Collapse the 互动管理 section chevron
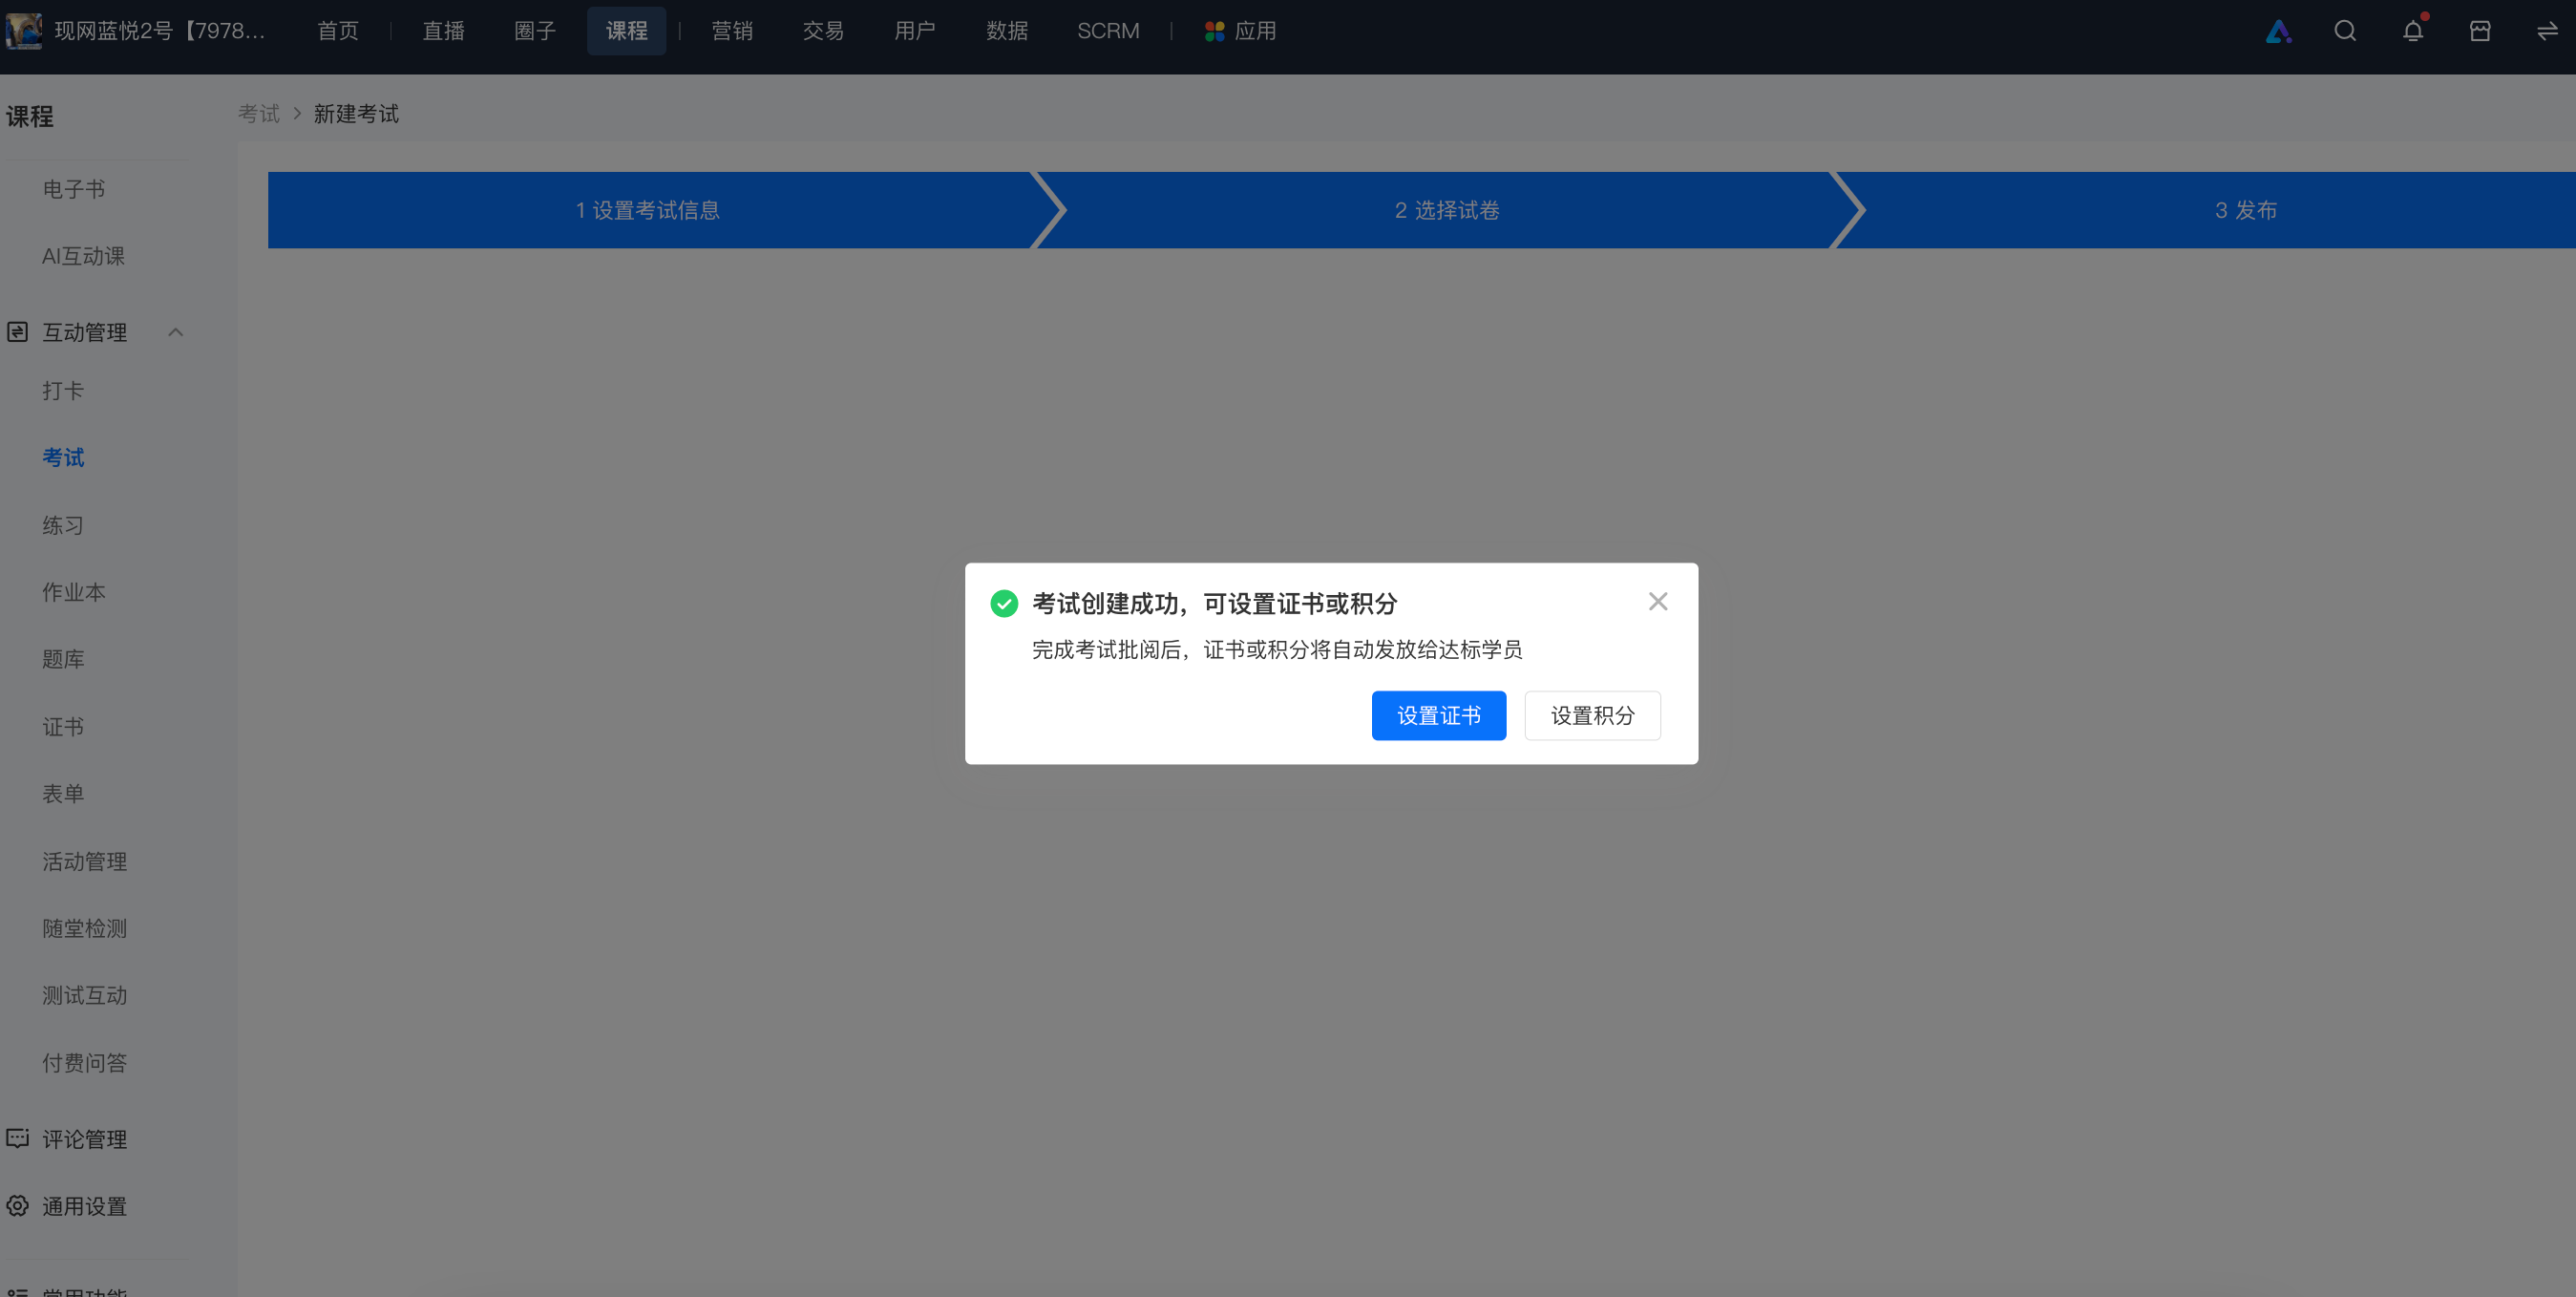The width and height of the screenshot is (2576, 1297). [175, 332]
